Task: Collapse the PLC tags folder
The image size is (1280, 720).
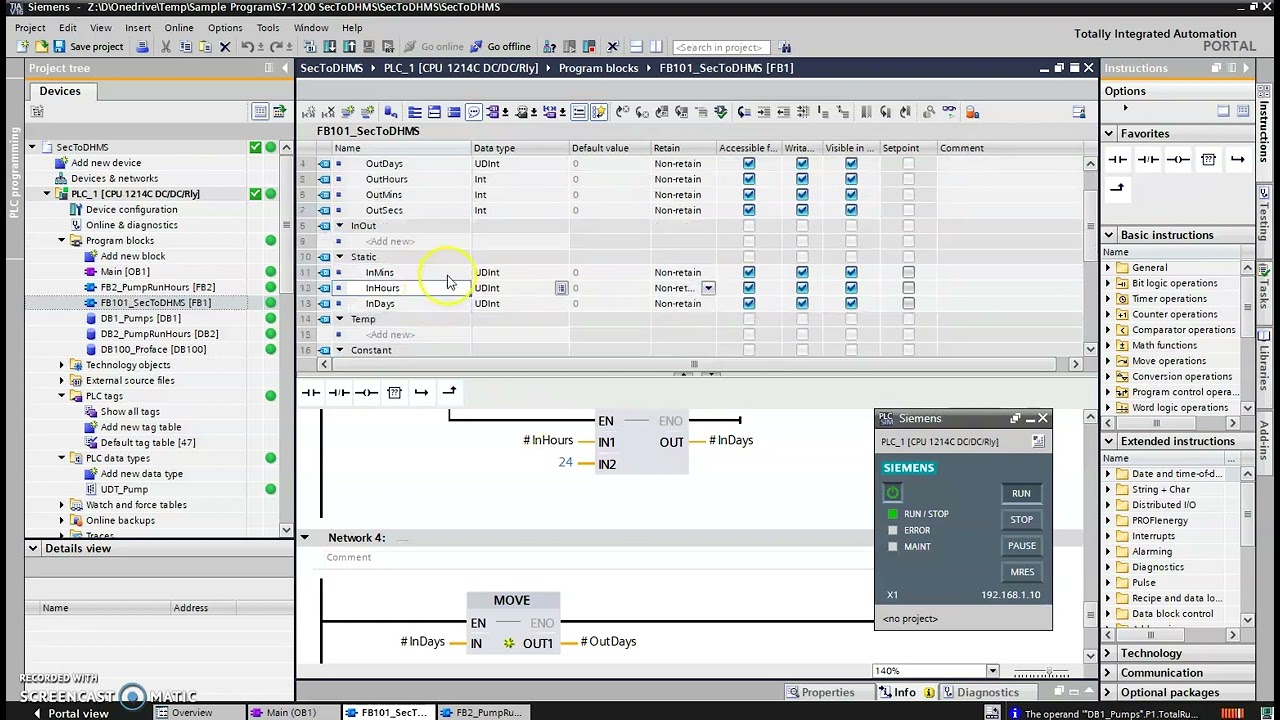Action: (x=62, y=396)
